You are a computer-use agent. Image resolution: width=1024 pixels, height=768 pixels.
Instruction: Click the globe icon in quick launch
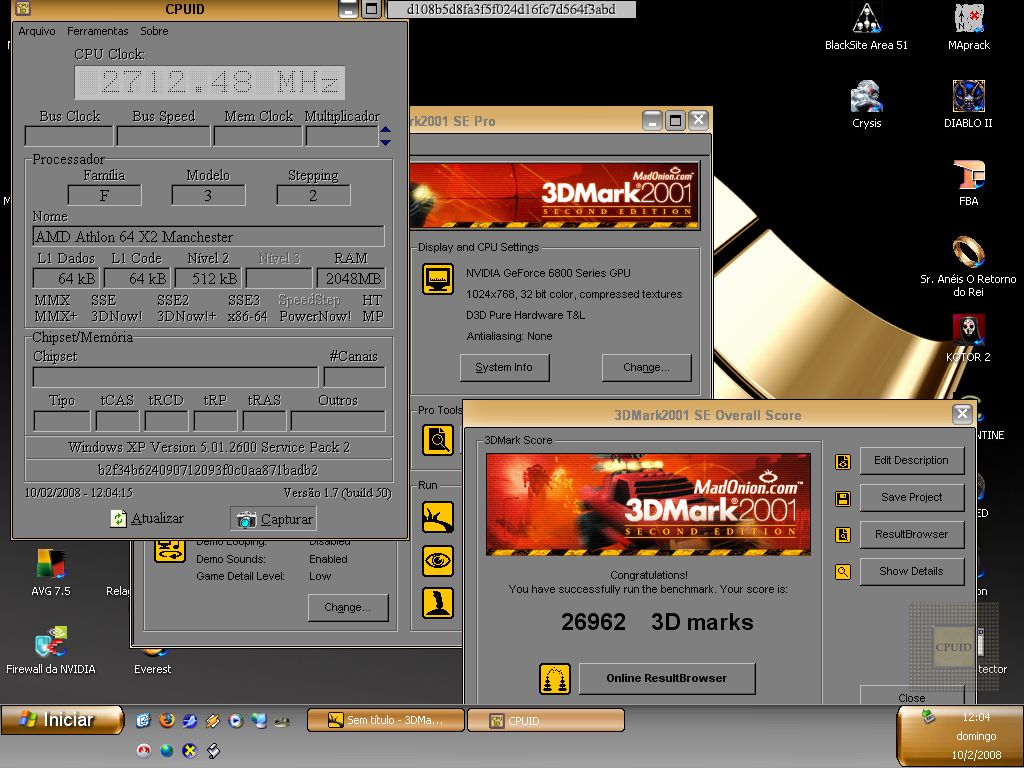point(167,750)
